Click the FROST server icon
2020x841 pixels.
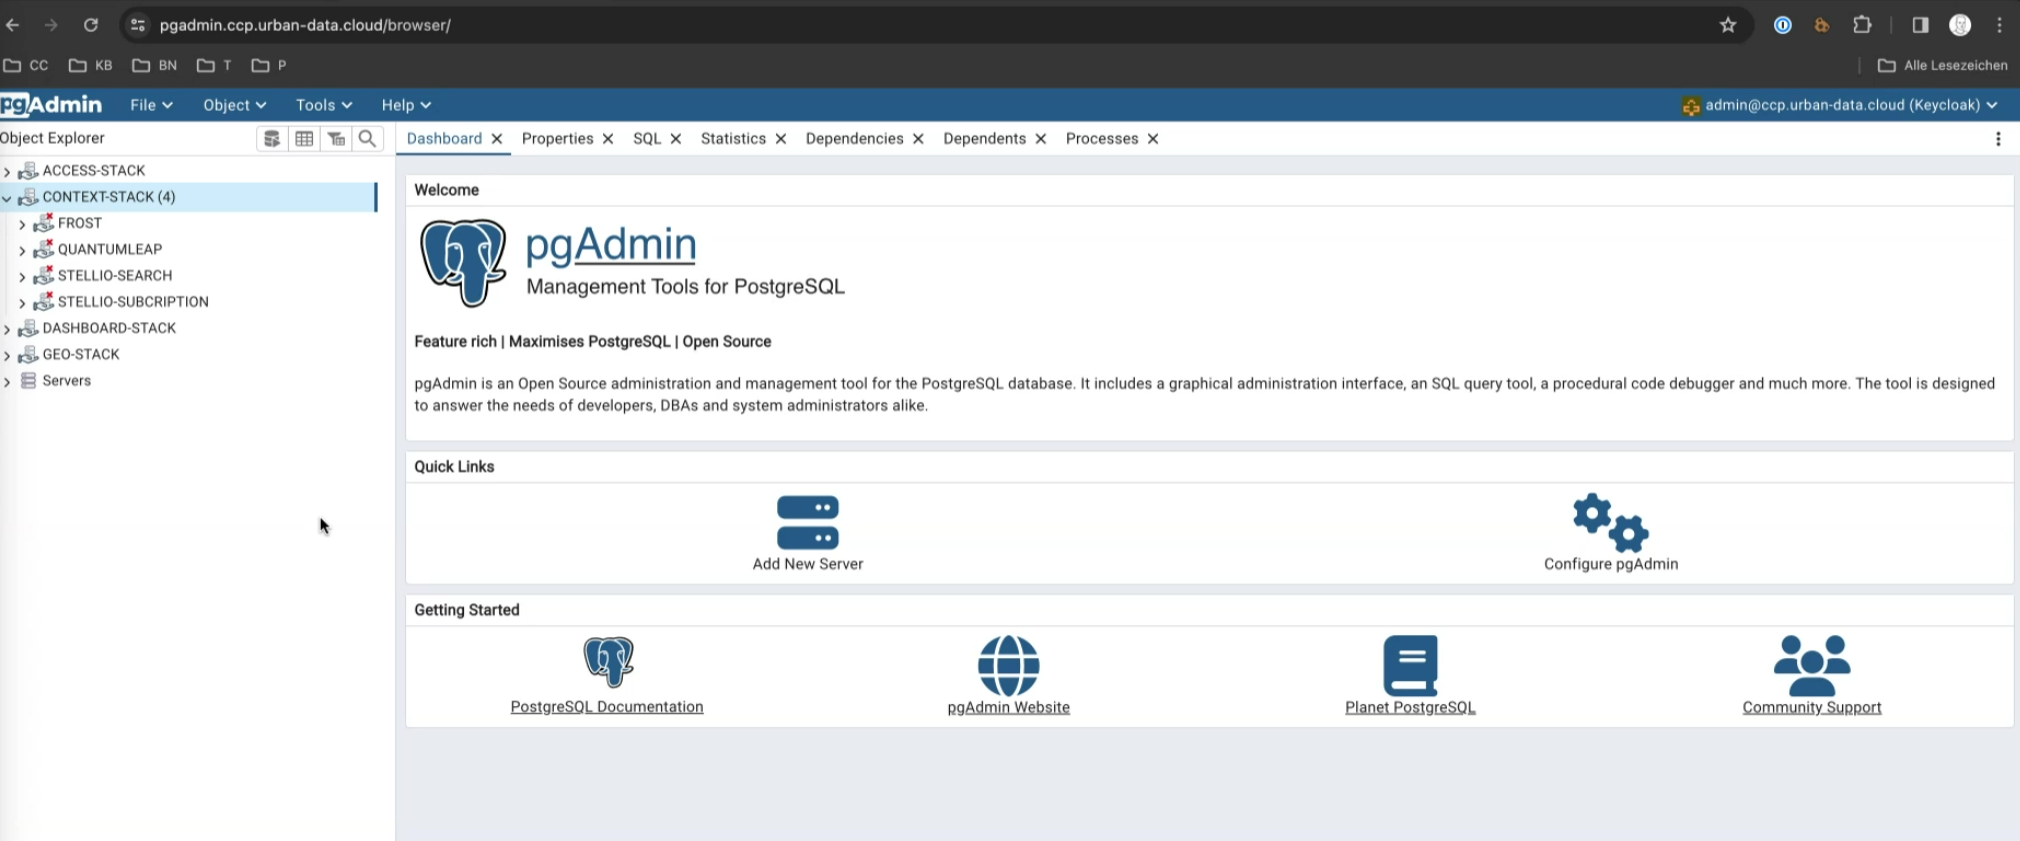pos(43,223)
